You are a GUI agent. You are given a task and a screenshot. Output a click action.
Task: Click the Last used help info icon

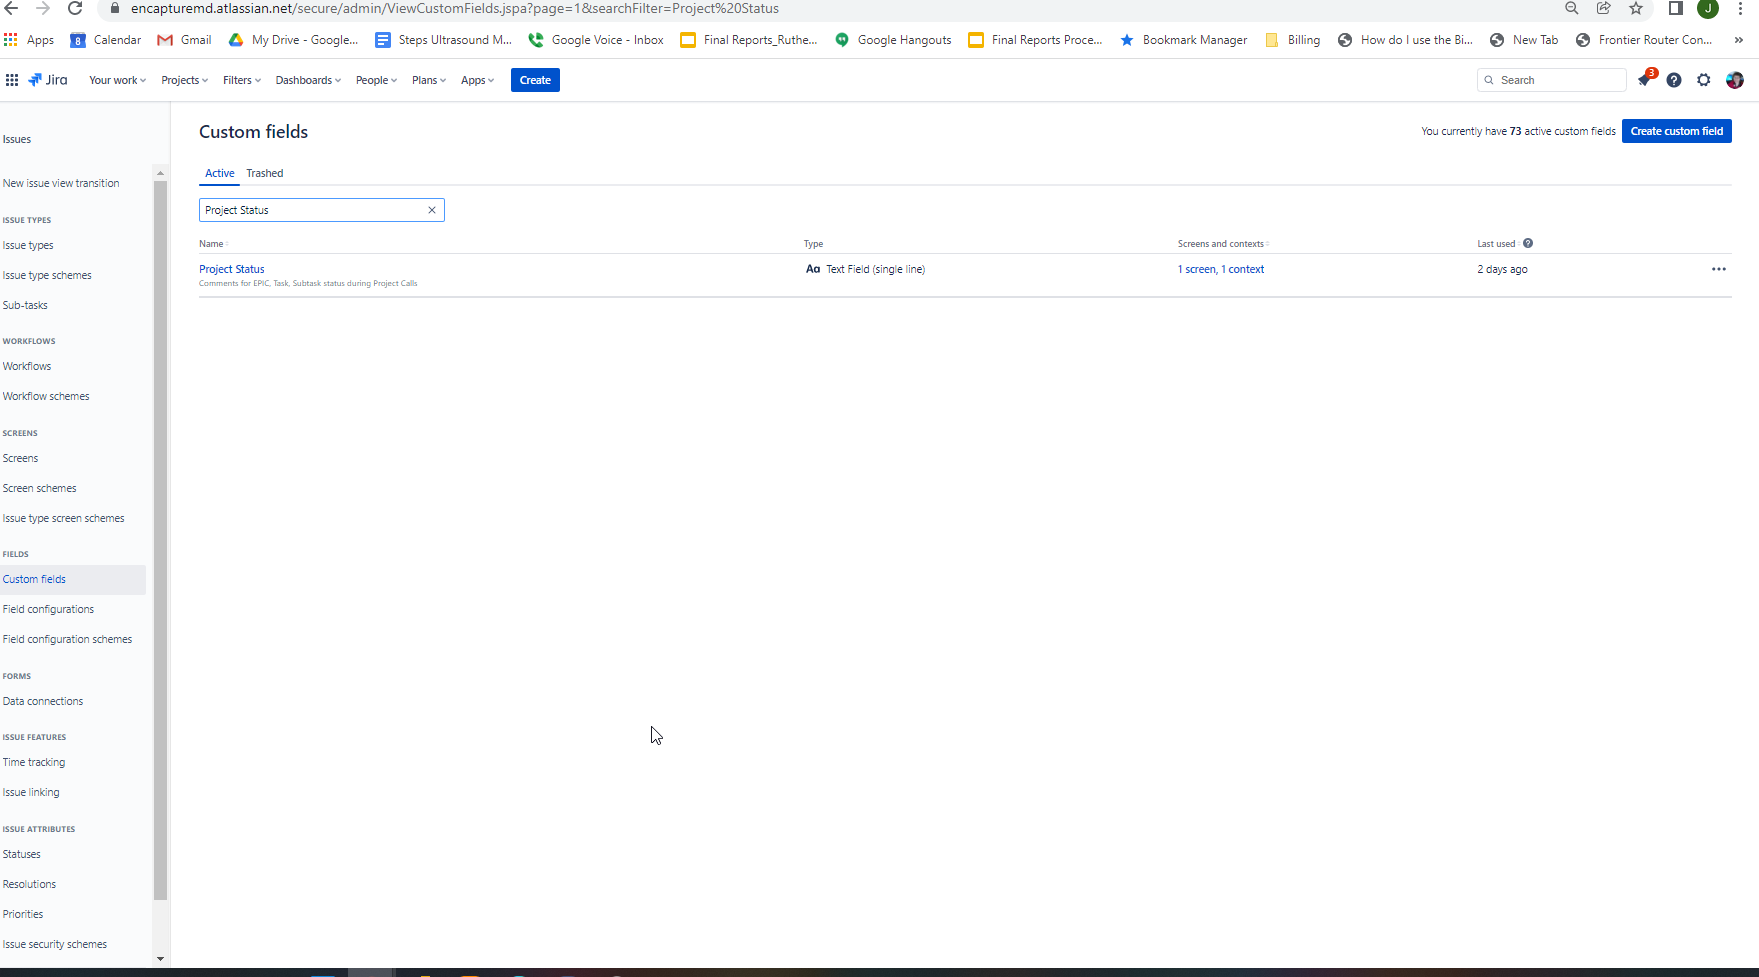point(1528,243)
